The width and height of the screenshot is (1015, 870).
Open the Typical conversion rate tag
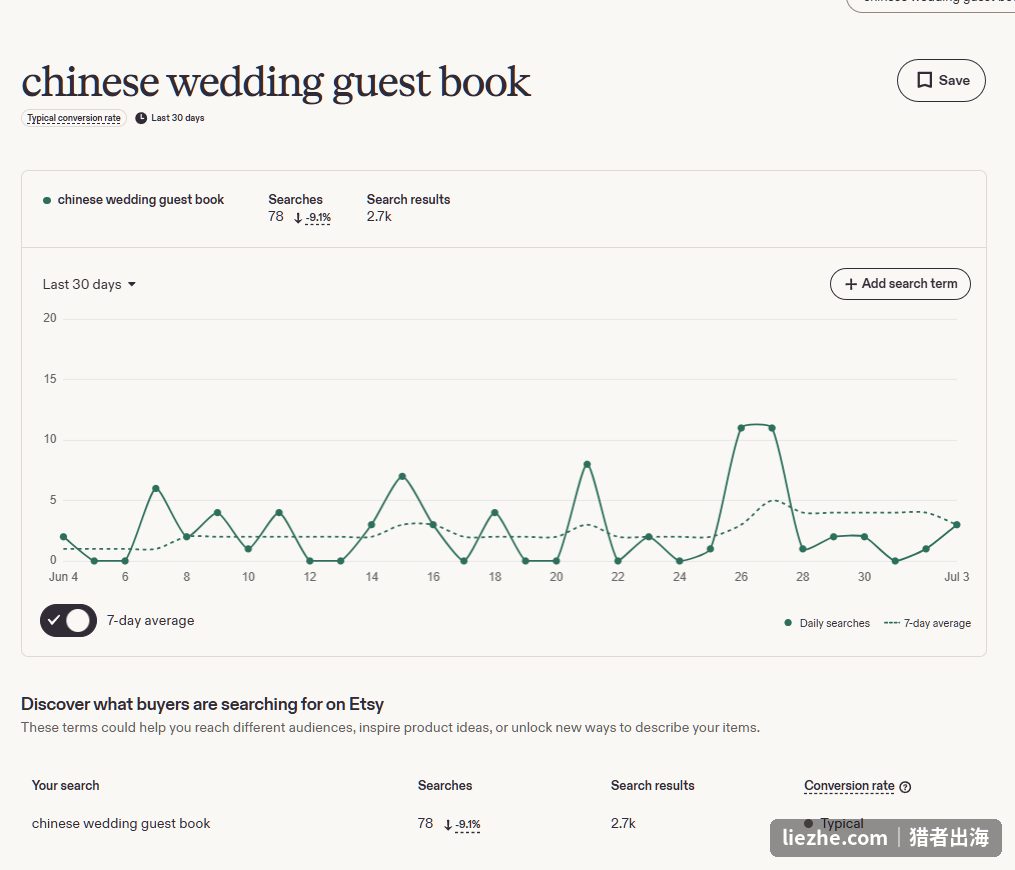74,118
